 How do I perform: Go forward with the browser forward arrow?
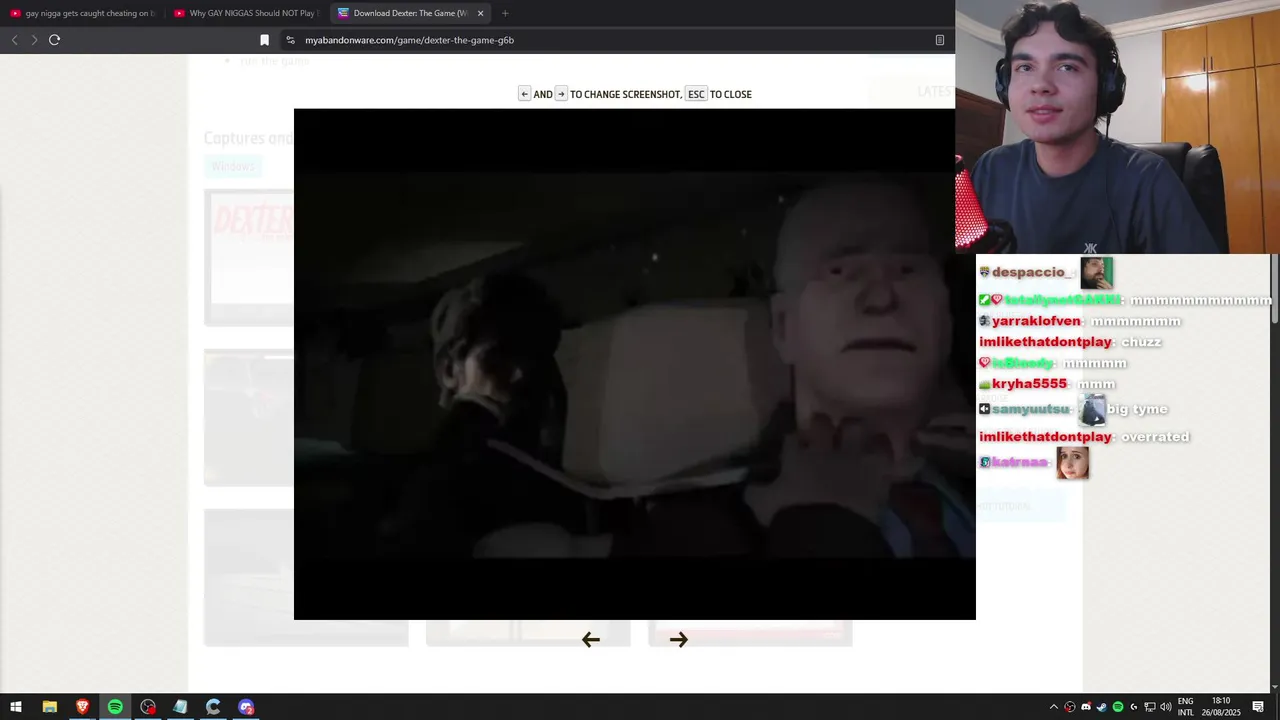pos(34,40)
